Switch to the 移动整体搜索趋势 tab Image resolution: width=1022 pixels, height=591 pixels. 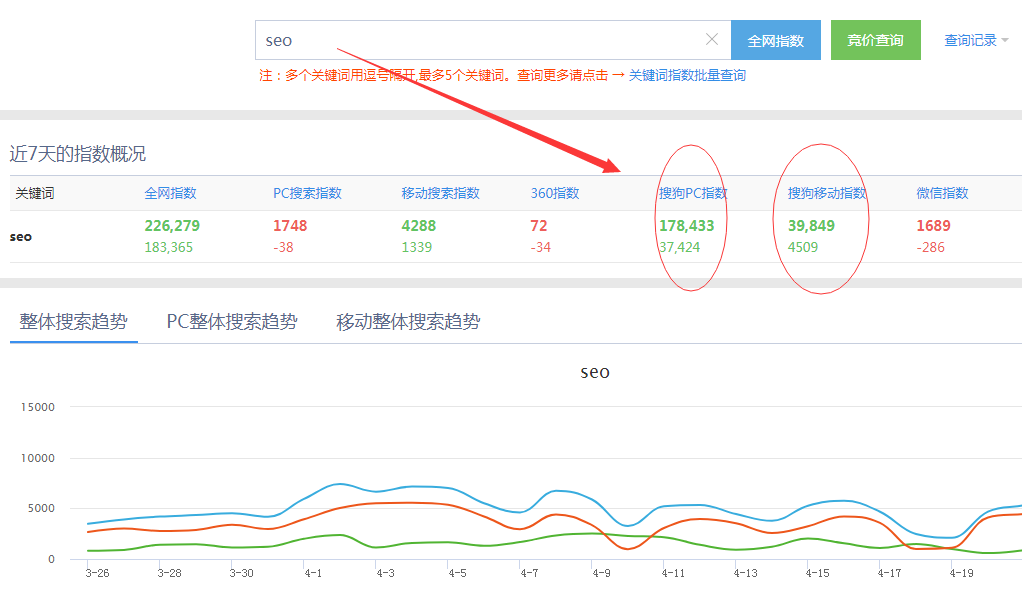click(408, 322)
